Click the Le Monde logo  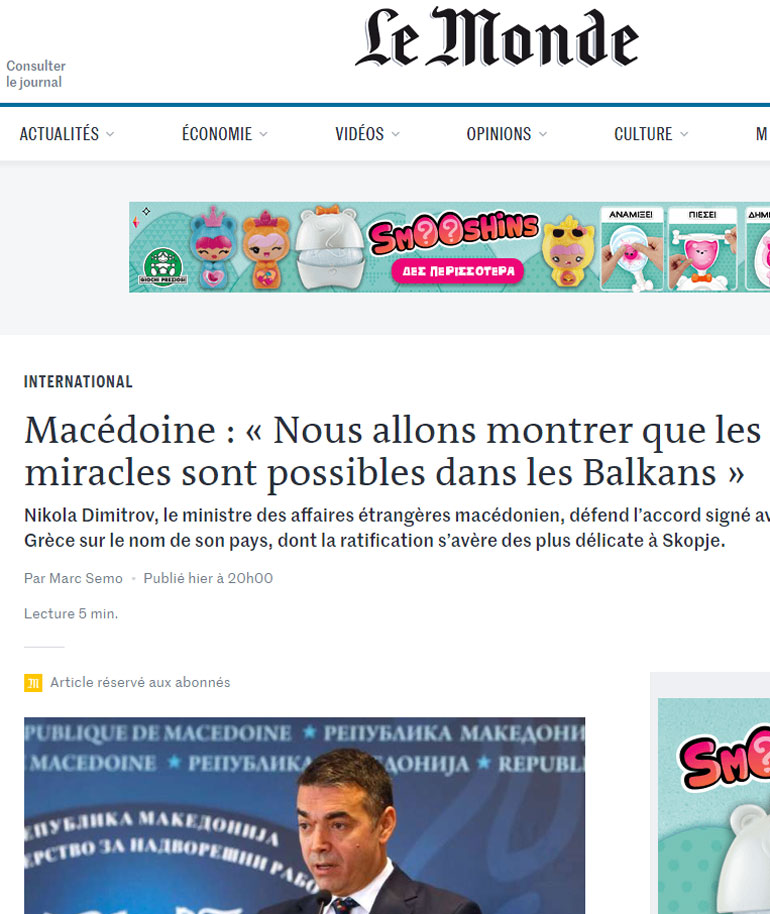pos(497,37)
